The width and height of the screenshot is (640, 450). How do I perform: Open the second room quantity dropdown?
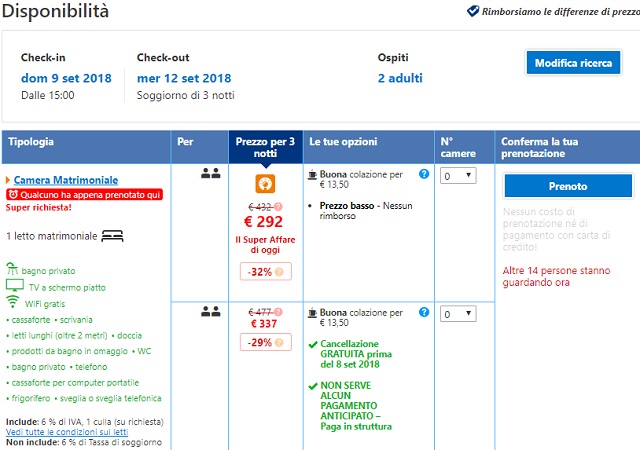456,314
